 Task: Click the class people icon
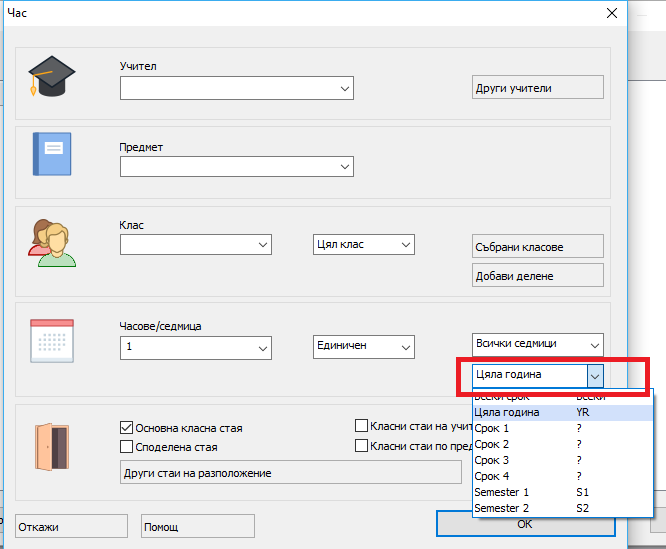point(51,243)
